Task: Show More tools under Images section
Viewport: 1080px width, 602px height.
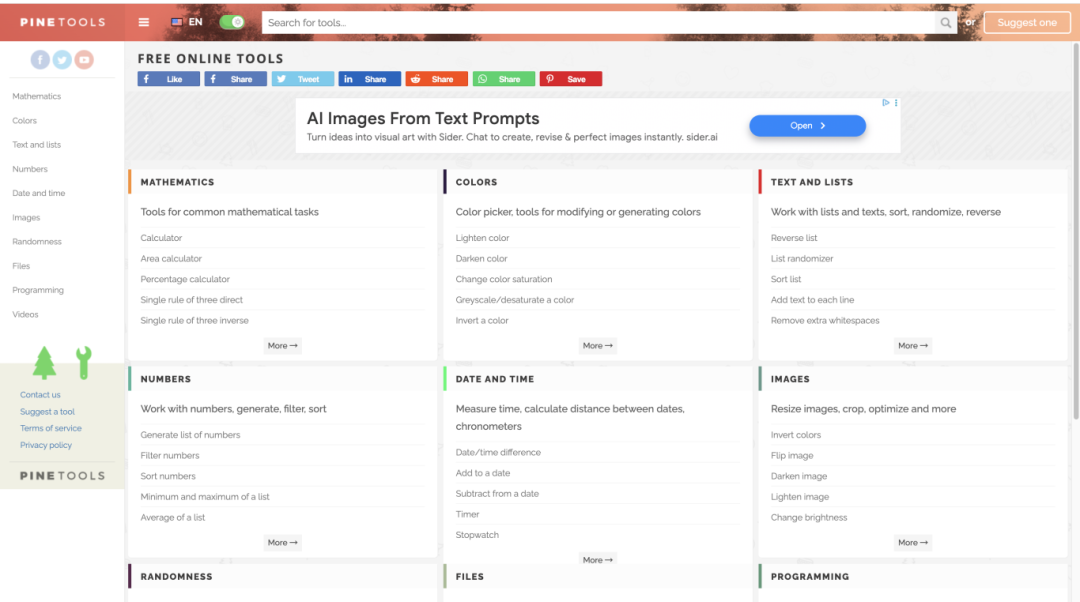Action: [912, 543]
